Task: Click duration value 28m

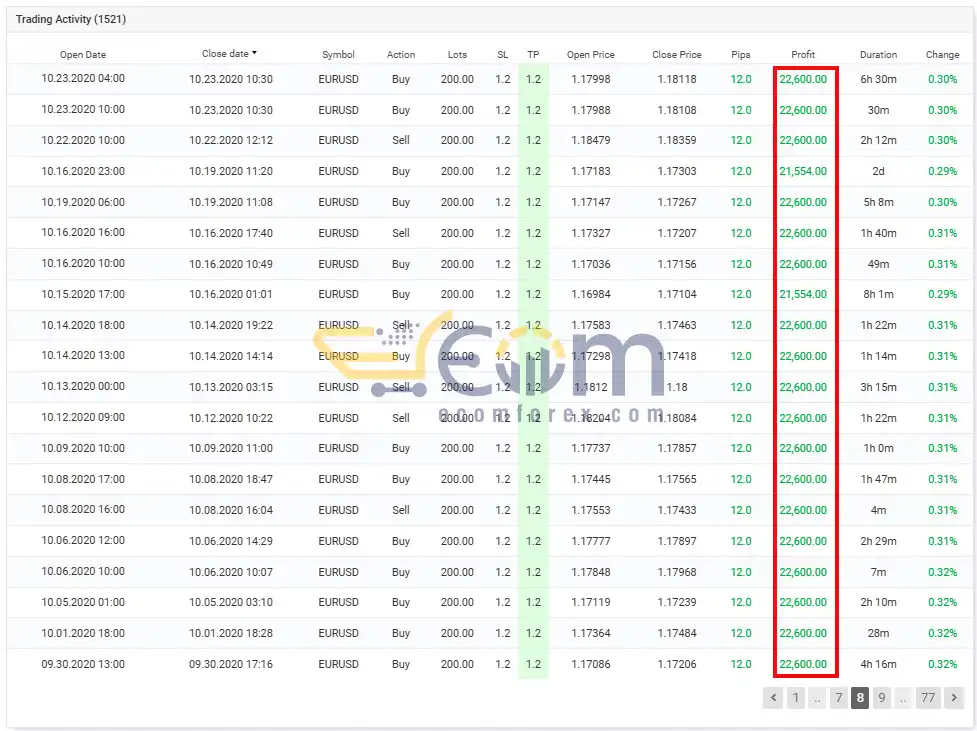Action: (x=879, y=633)
